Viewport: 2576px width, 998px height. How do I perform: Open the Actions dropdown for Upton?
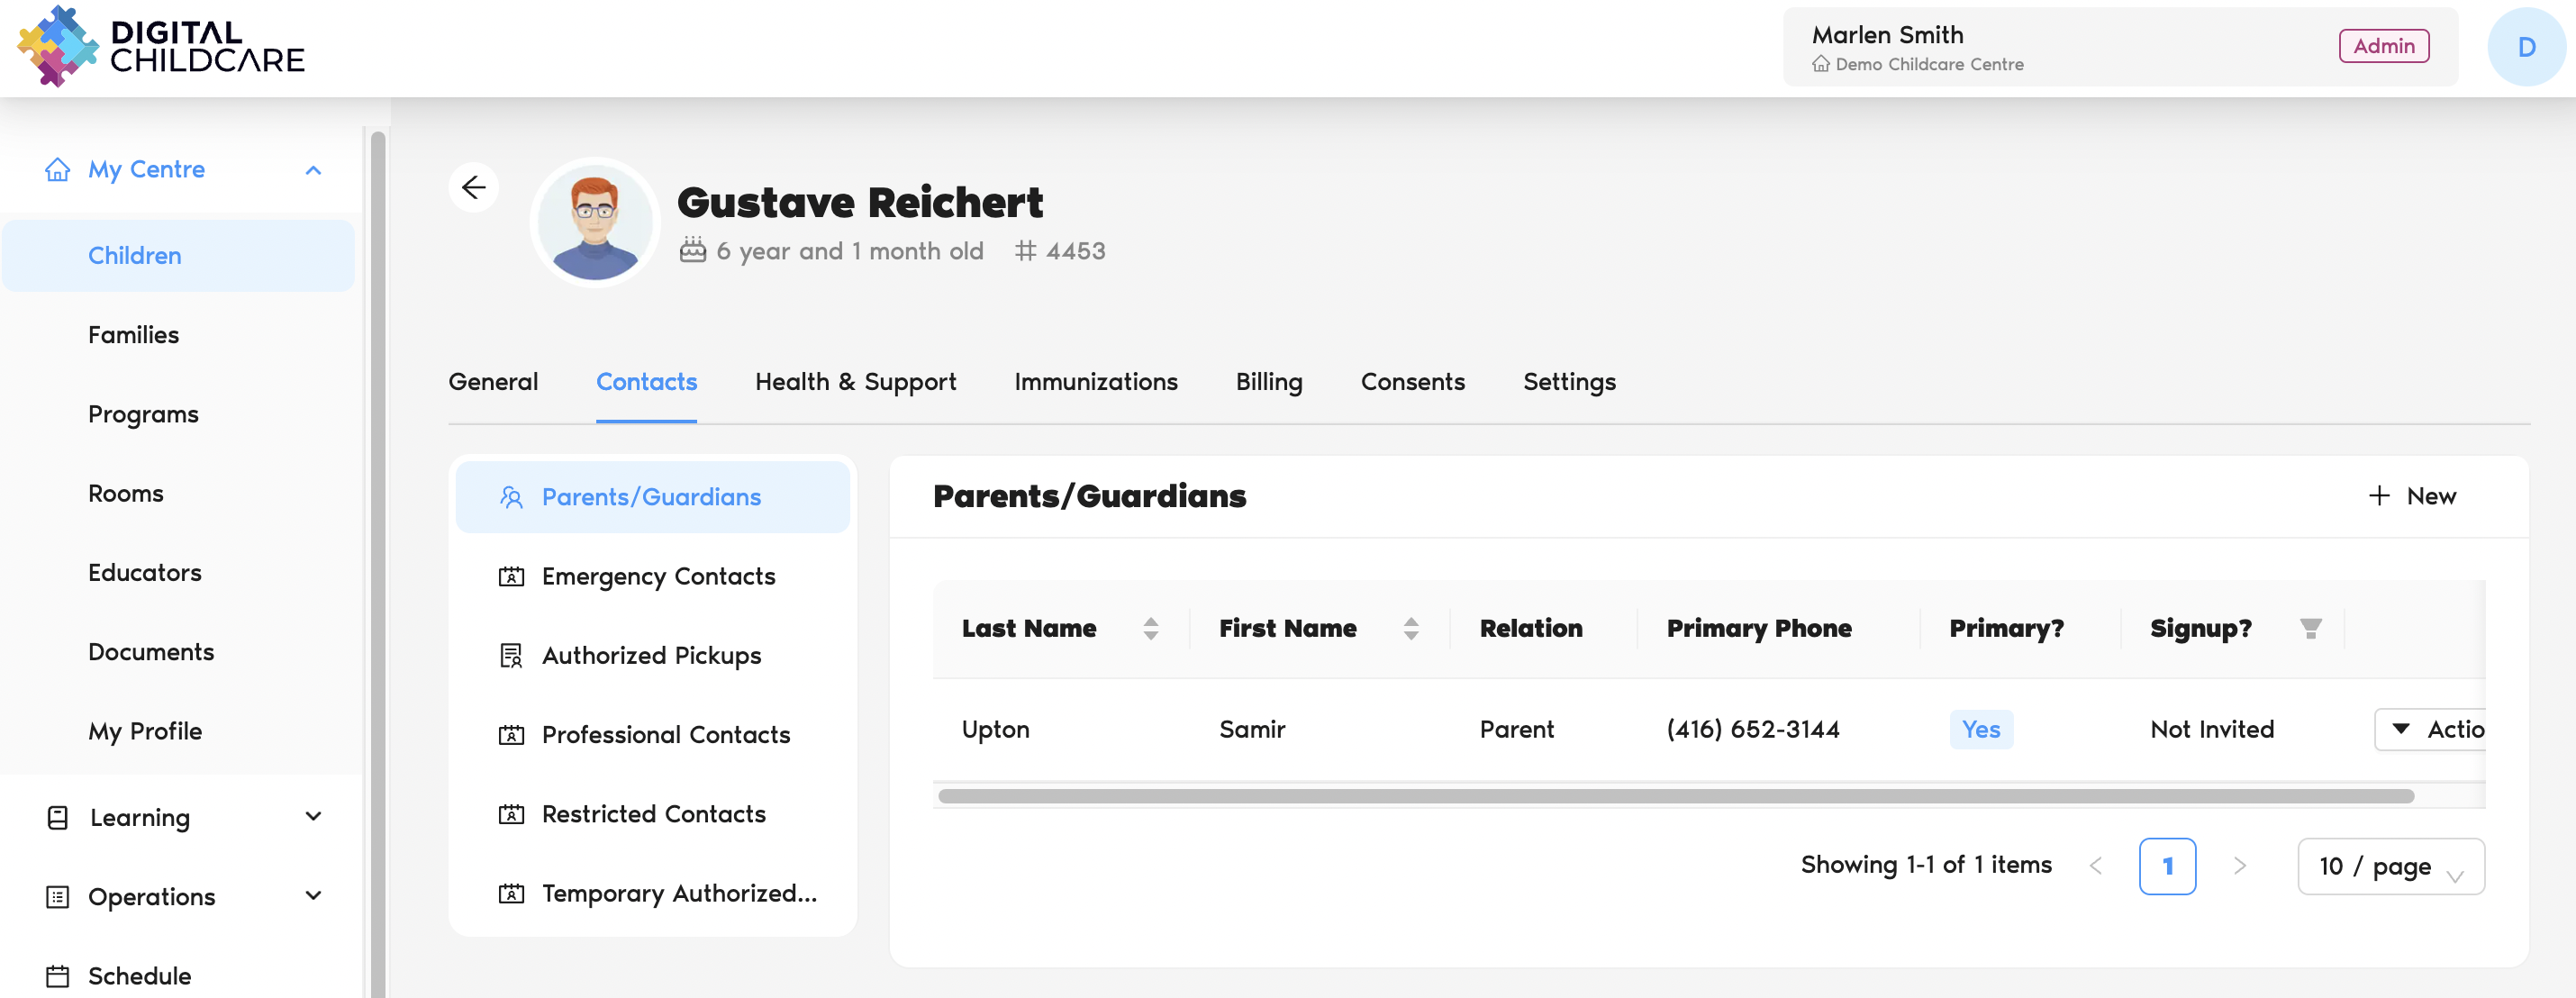tap(2430, 729)
